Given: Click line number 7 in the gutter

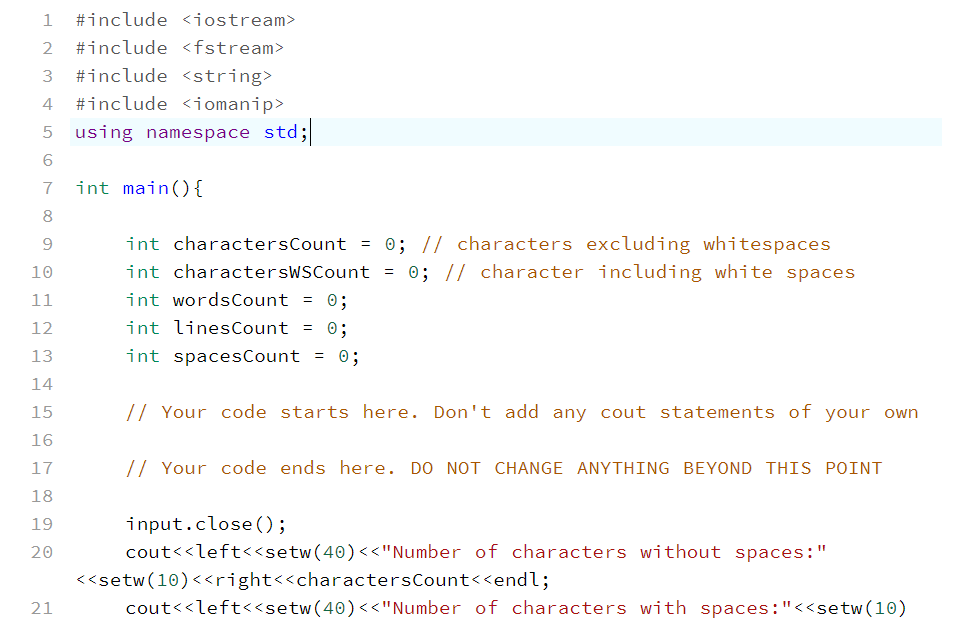Looking at the screenshot, I should (47, 187).
